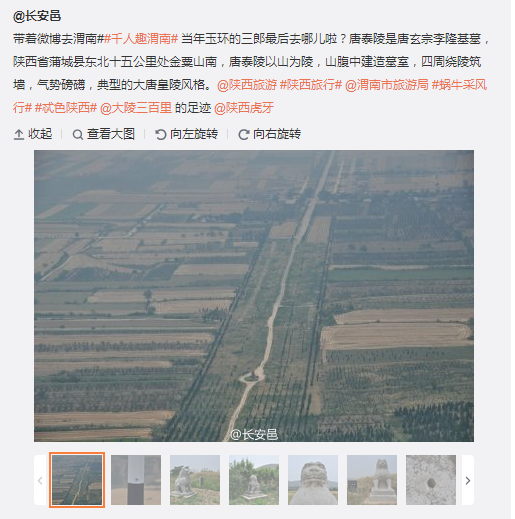Image resolution: width=515 pixels, height=519 pixels.
Task: Click the collapse (收起) up-arrow icon
Action: pos(19,134)
